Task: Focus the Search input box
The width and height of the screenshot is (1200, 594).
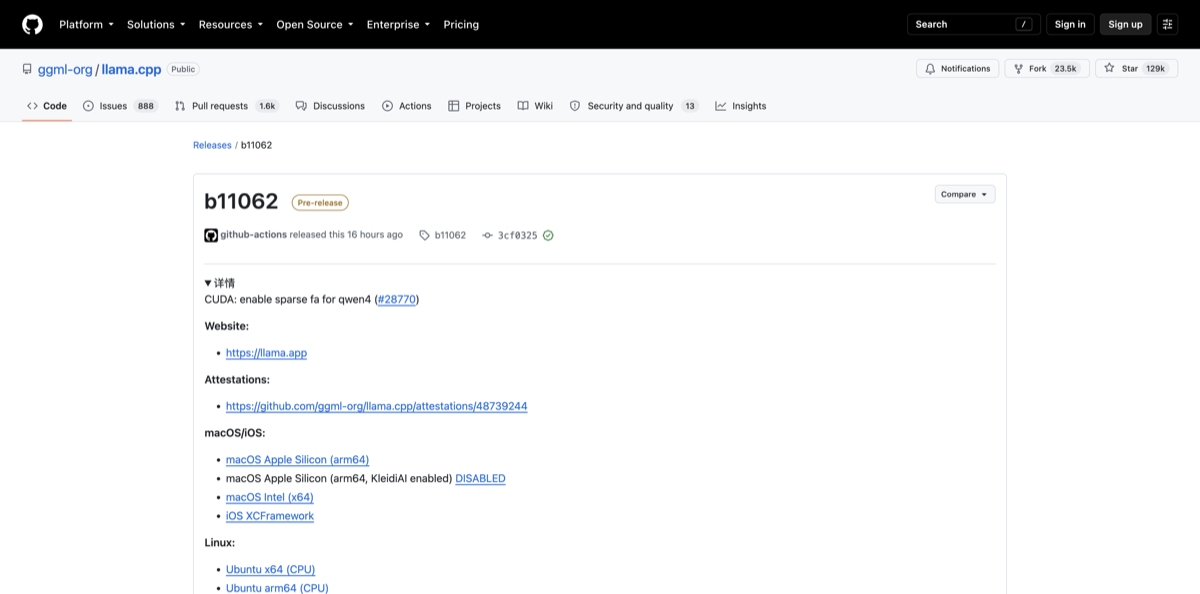Action: (x=973, y=24)
